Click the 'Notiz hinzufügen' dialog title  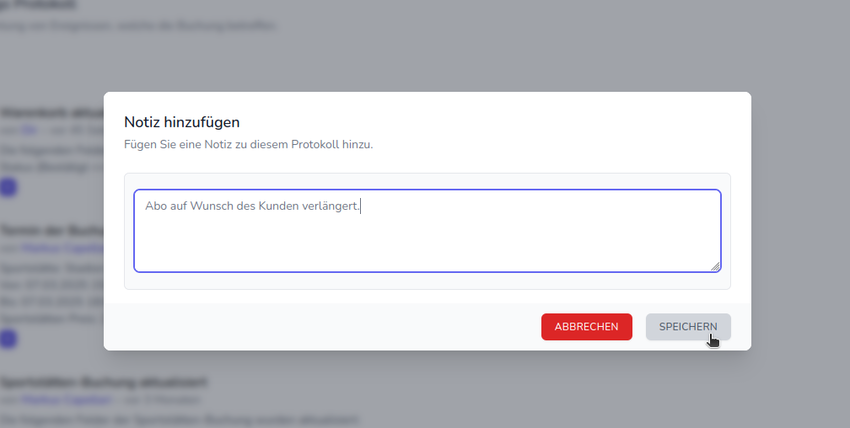coord(182,122)
